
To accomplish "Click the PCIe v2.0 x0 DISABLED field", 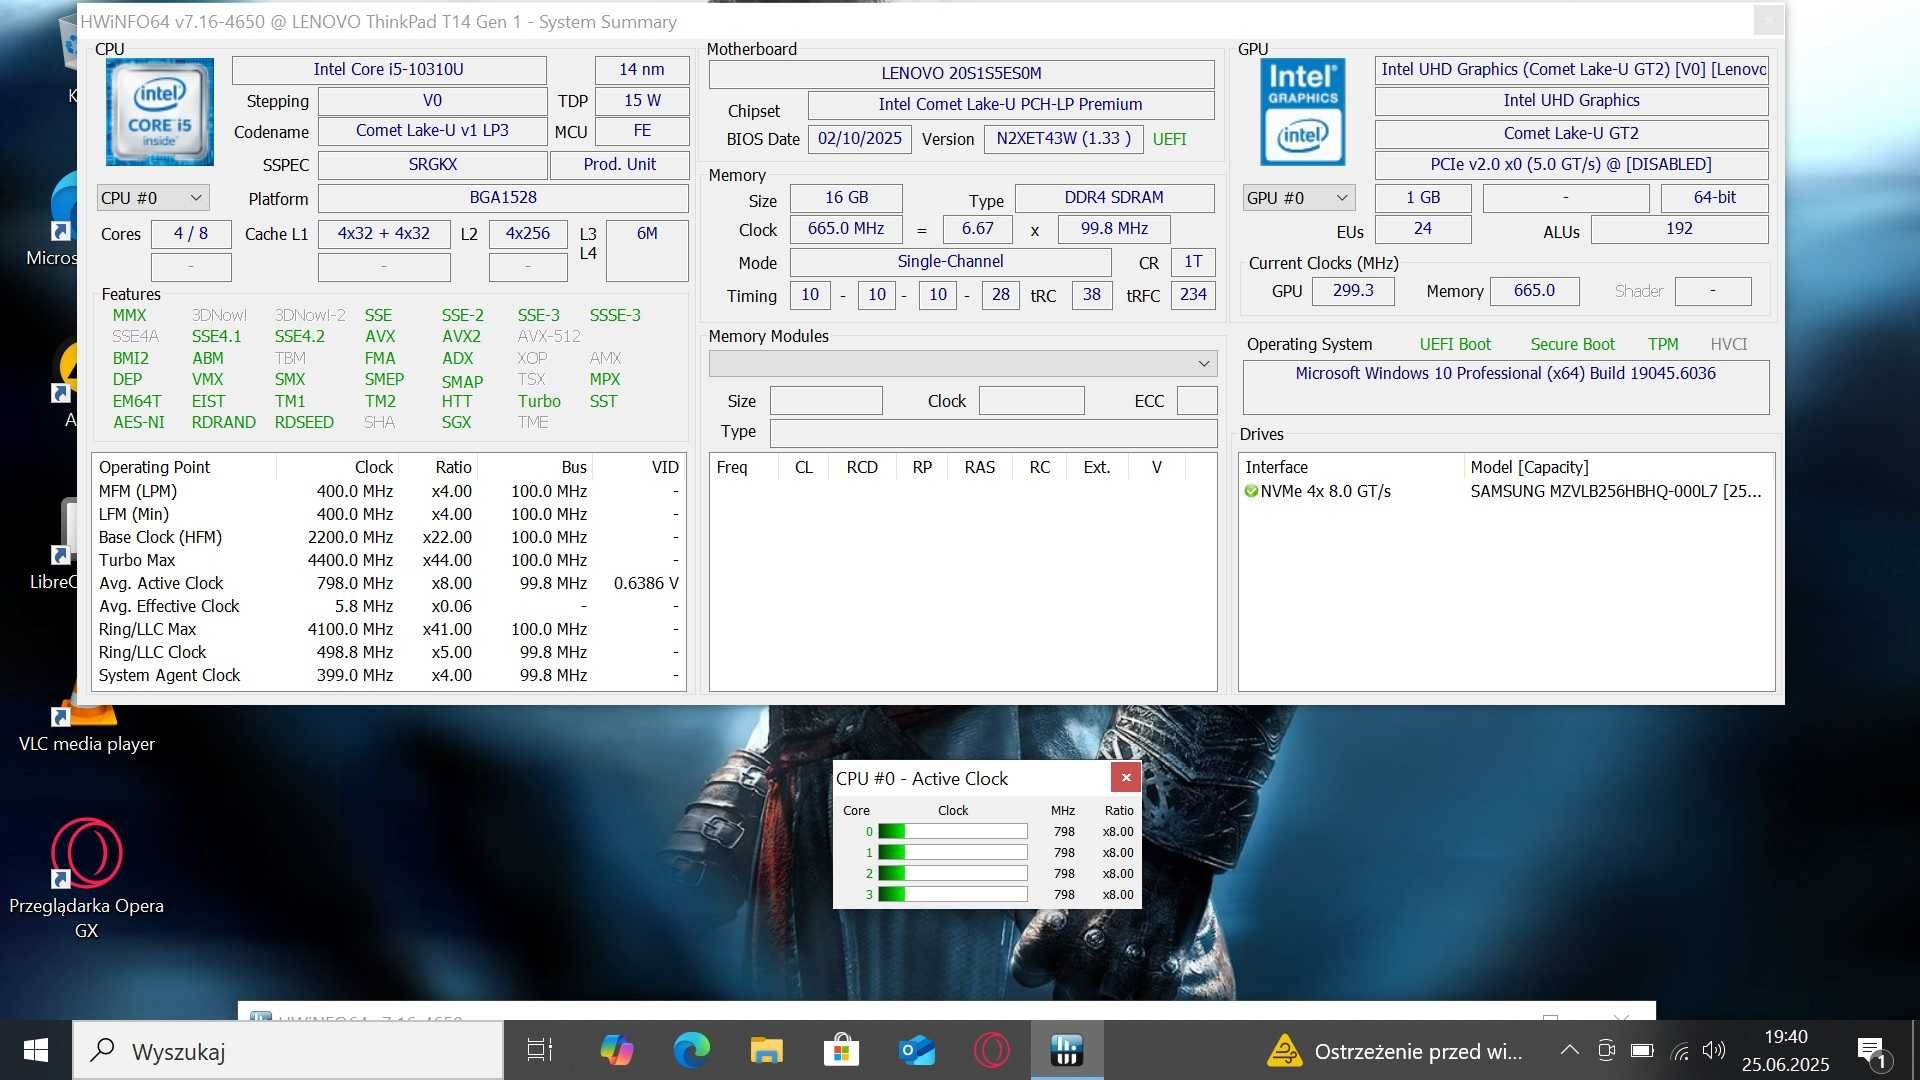I will pyautogui.click(x=1570, y=164).
